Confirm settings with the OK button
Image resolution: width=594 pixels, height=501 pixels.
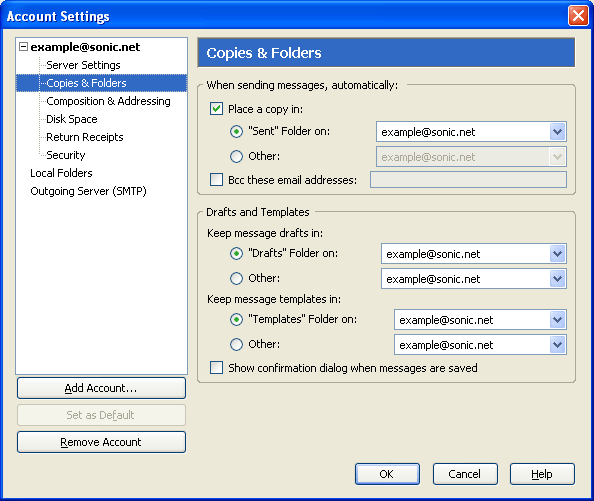tap(387, 474)
